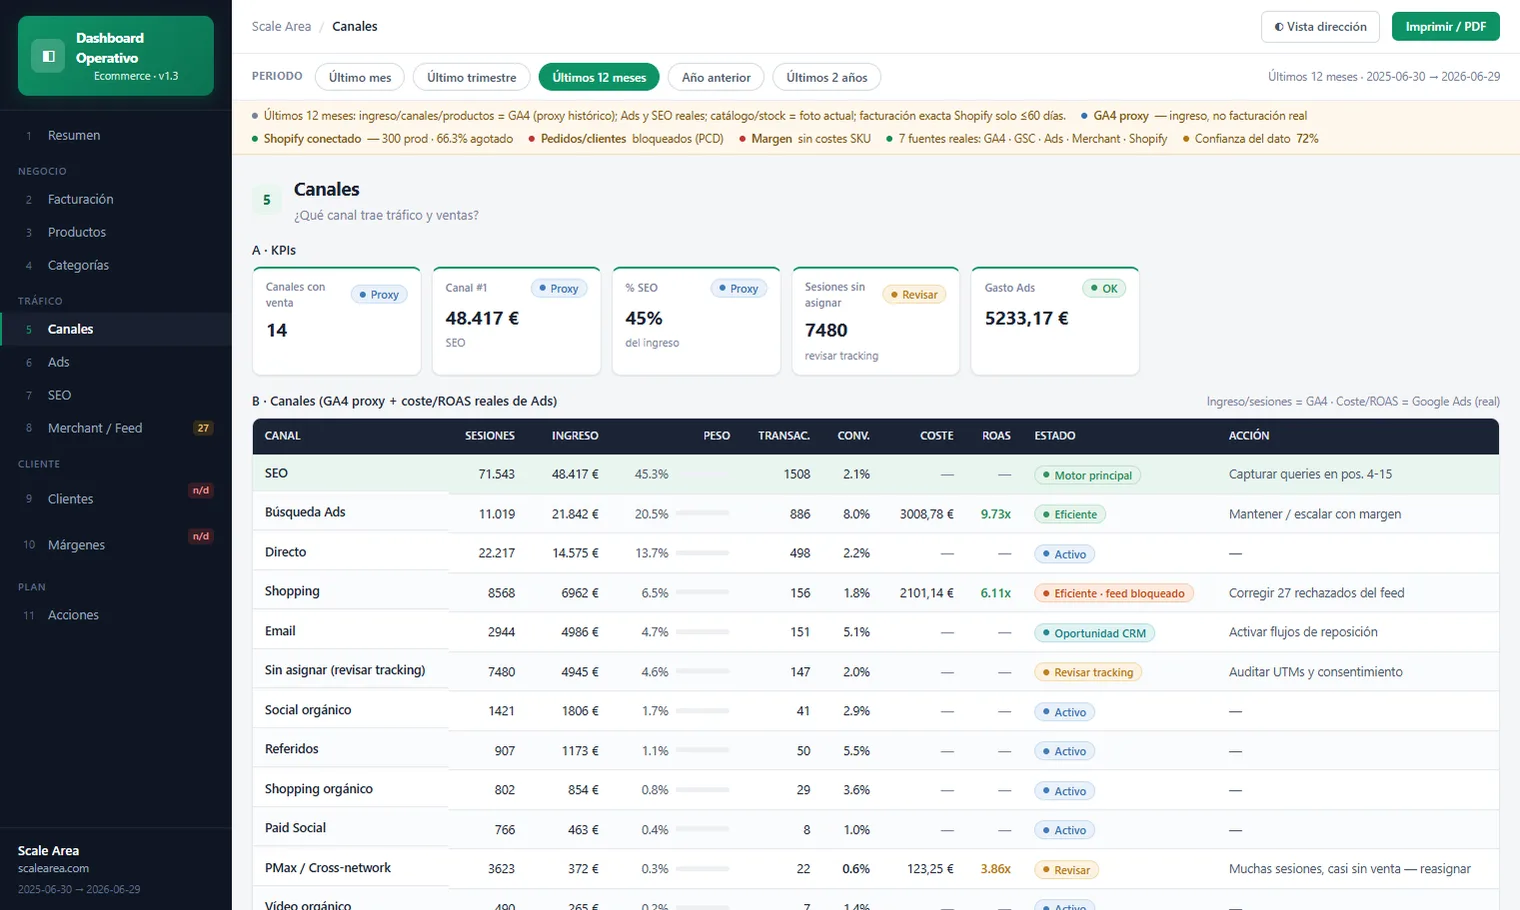The height and width of the screenshot is (910, 1520).
Task: Select the Últimos 2 años period
Action: (826, 77)
